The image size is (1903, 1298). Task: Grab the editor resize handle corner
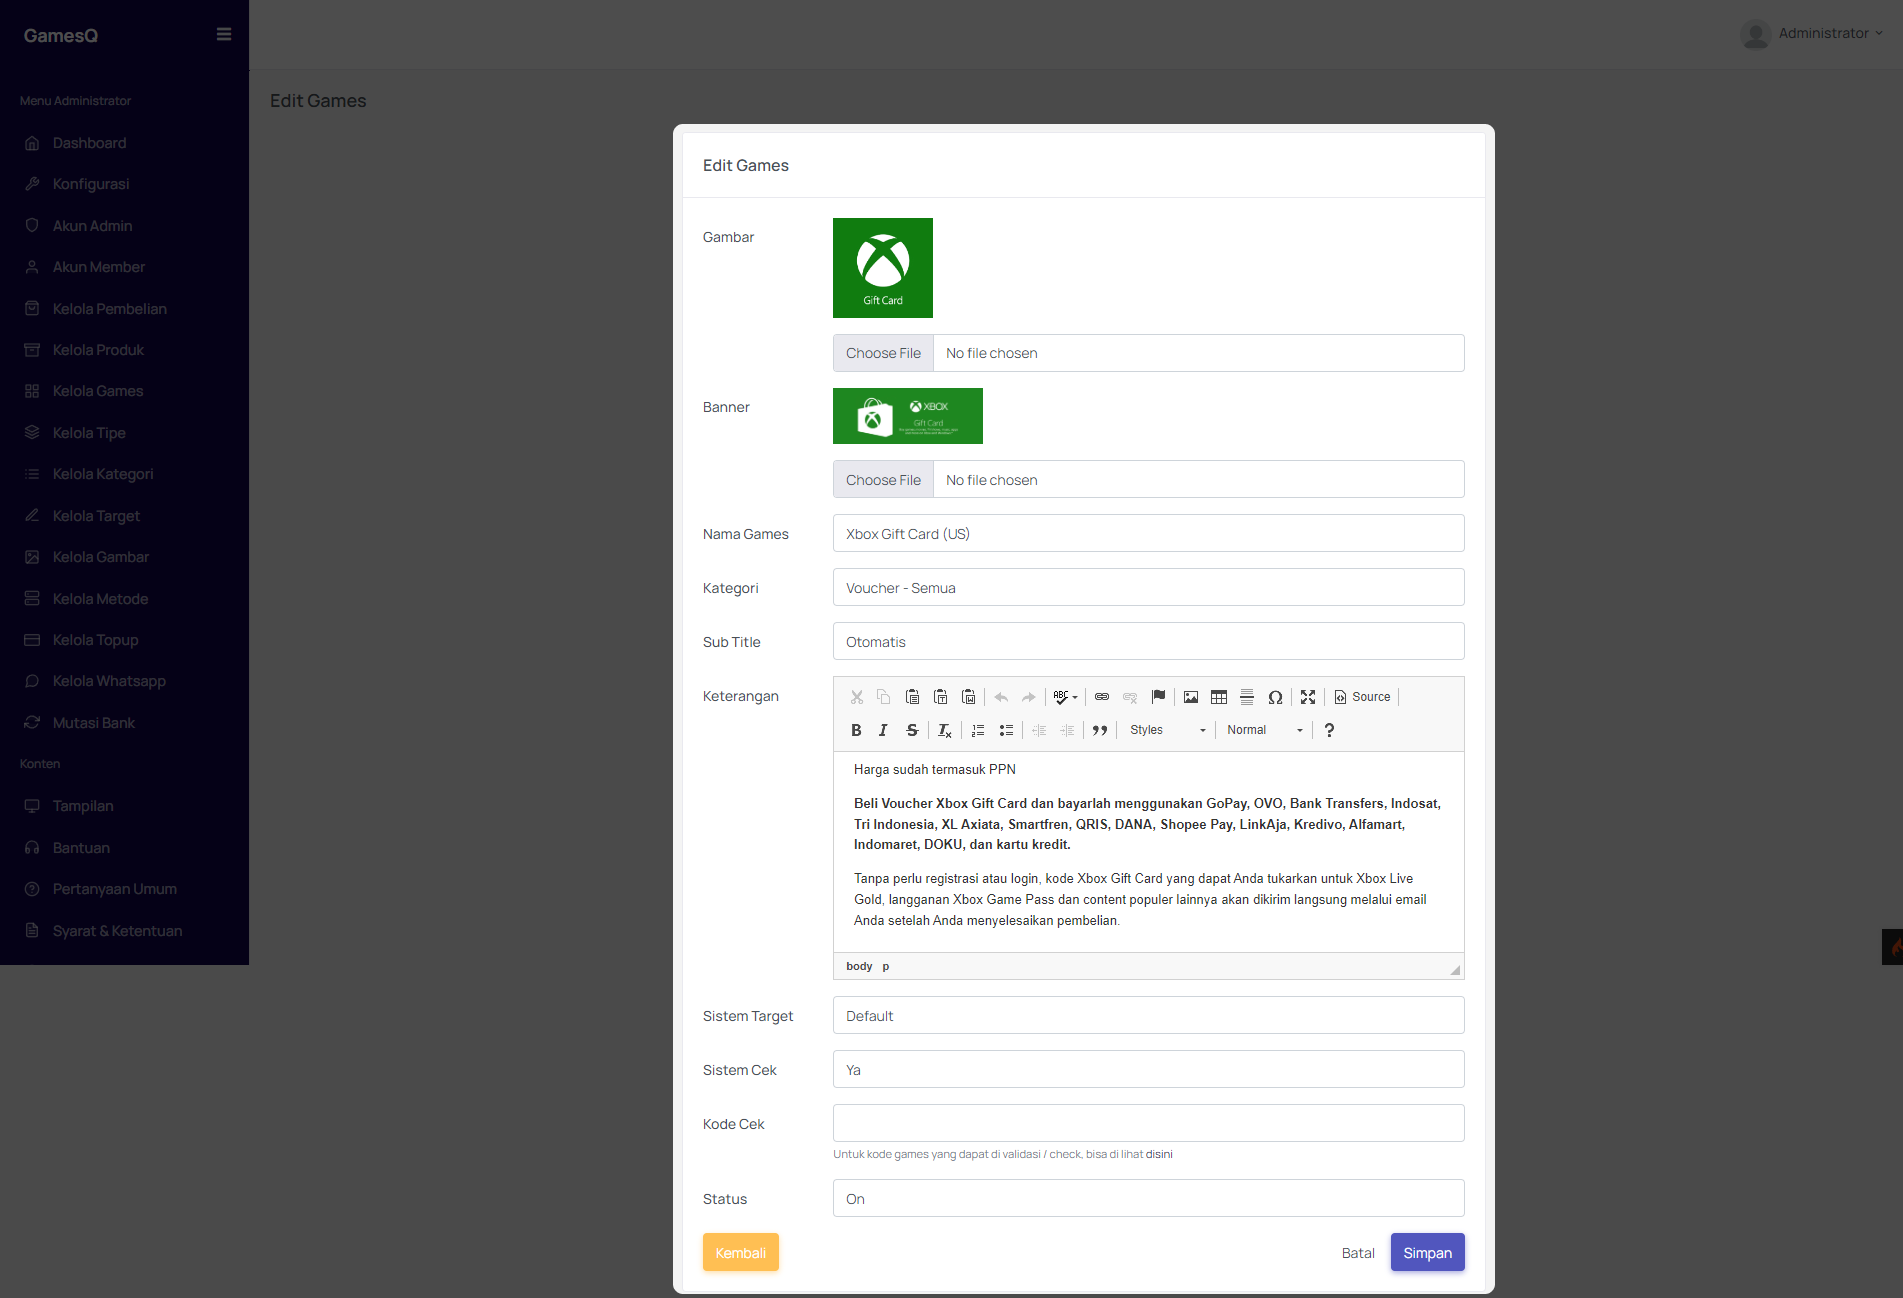coord(1455,969)
